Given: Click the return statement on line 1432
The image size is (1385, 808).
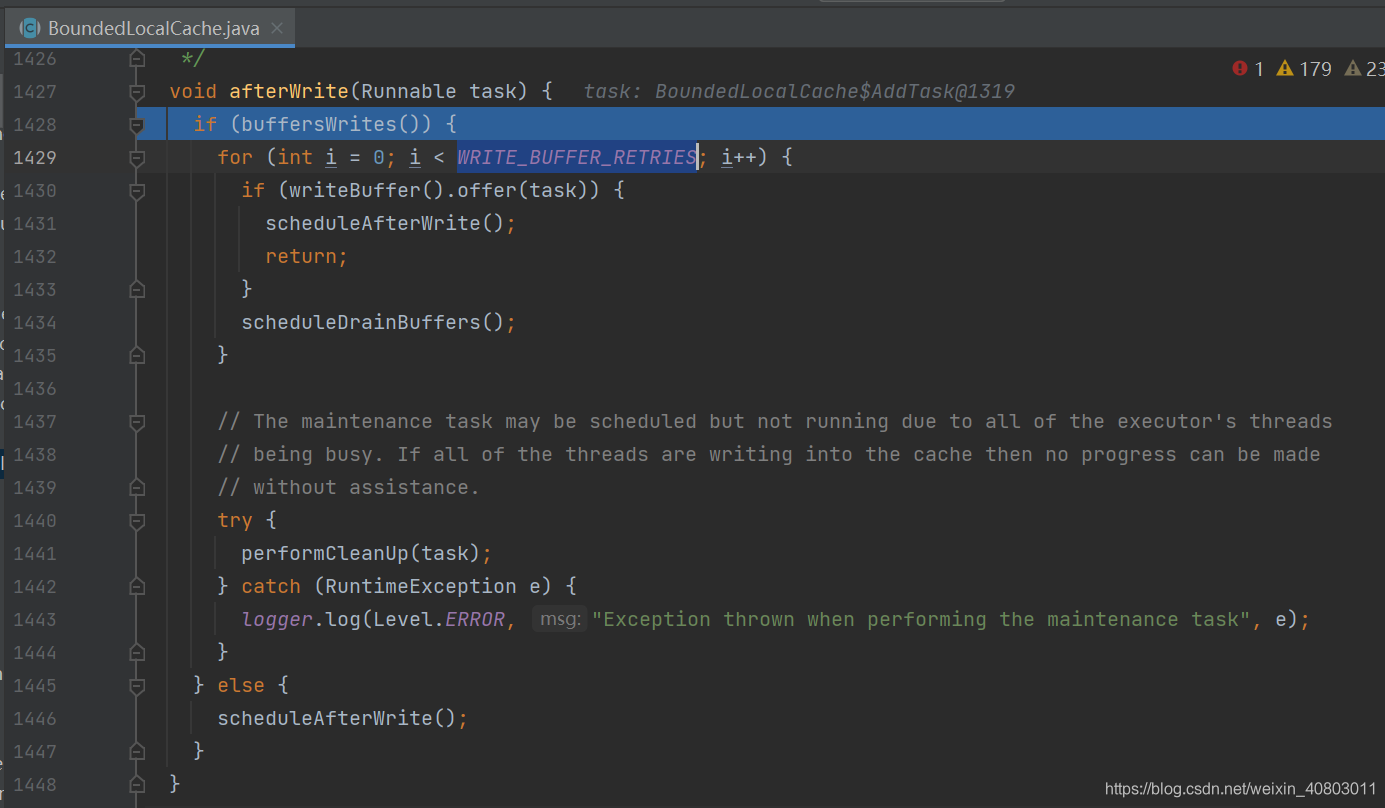Looking at the screenshot, I should 306,257.
